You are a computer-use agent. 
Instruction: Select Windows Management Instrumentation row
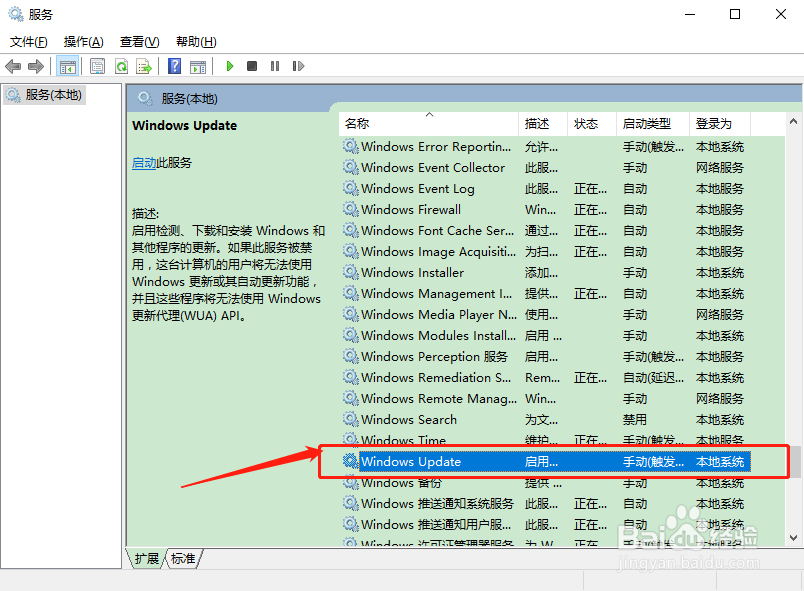[x=546, y=294]
